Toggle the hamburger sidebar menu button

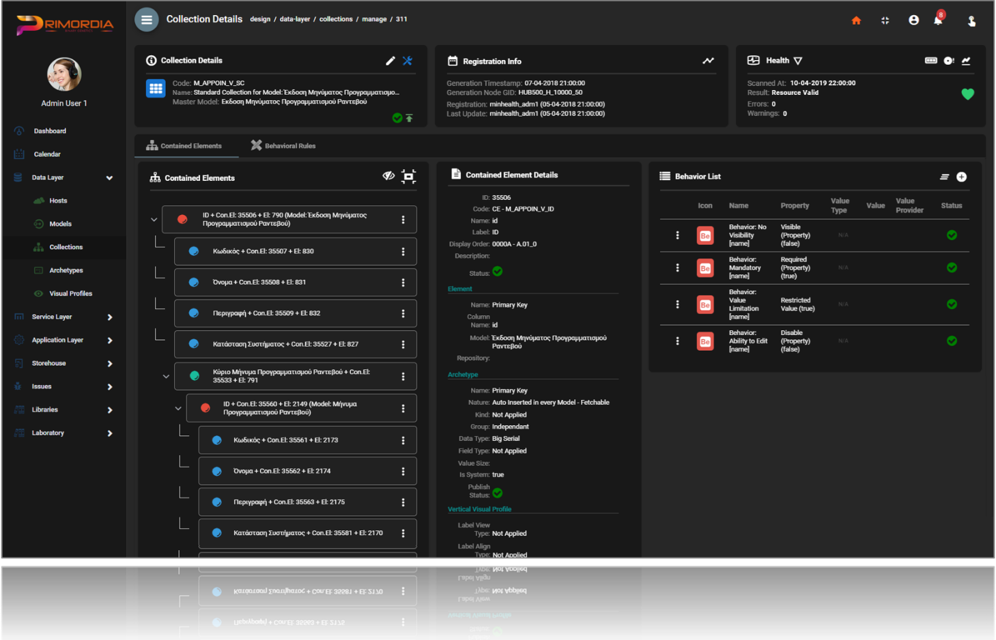147,20
